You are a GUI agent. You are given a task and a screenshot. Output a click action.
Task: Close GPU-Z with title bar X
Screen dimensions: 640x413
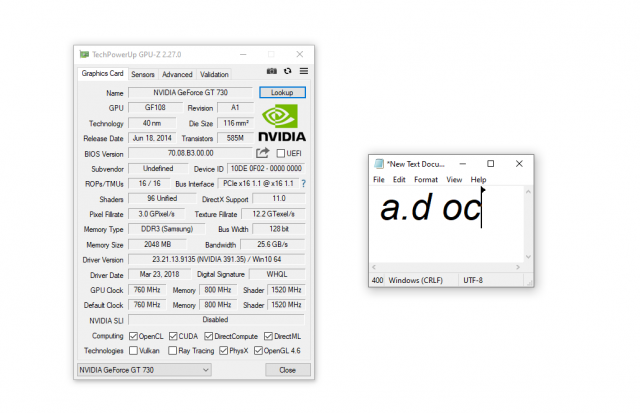coord(300,54)
